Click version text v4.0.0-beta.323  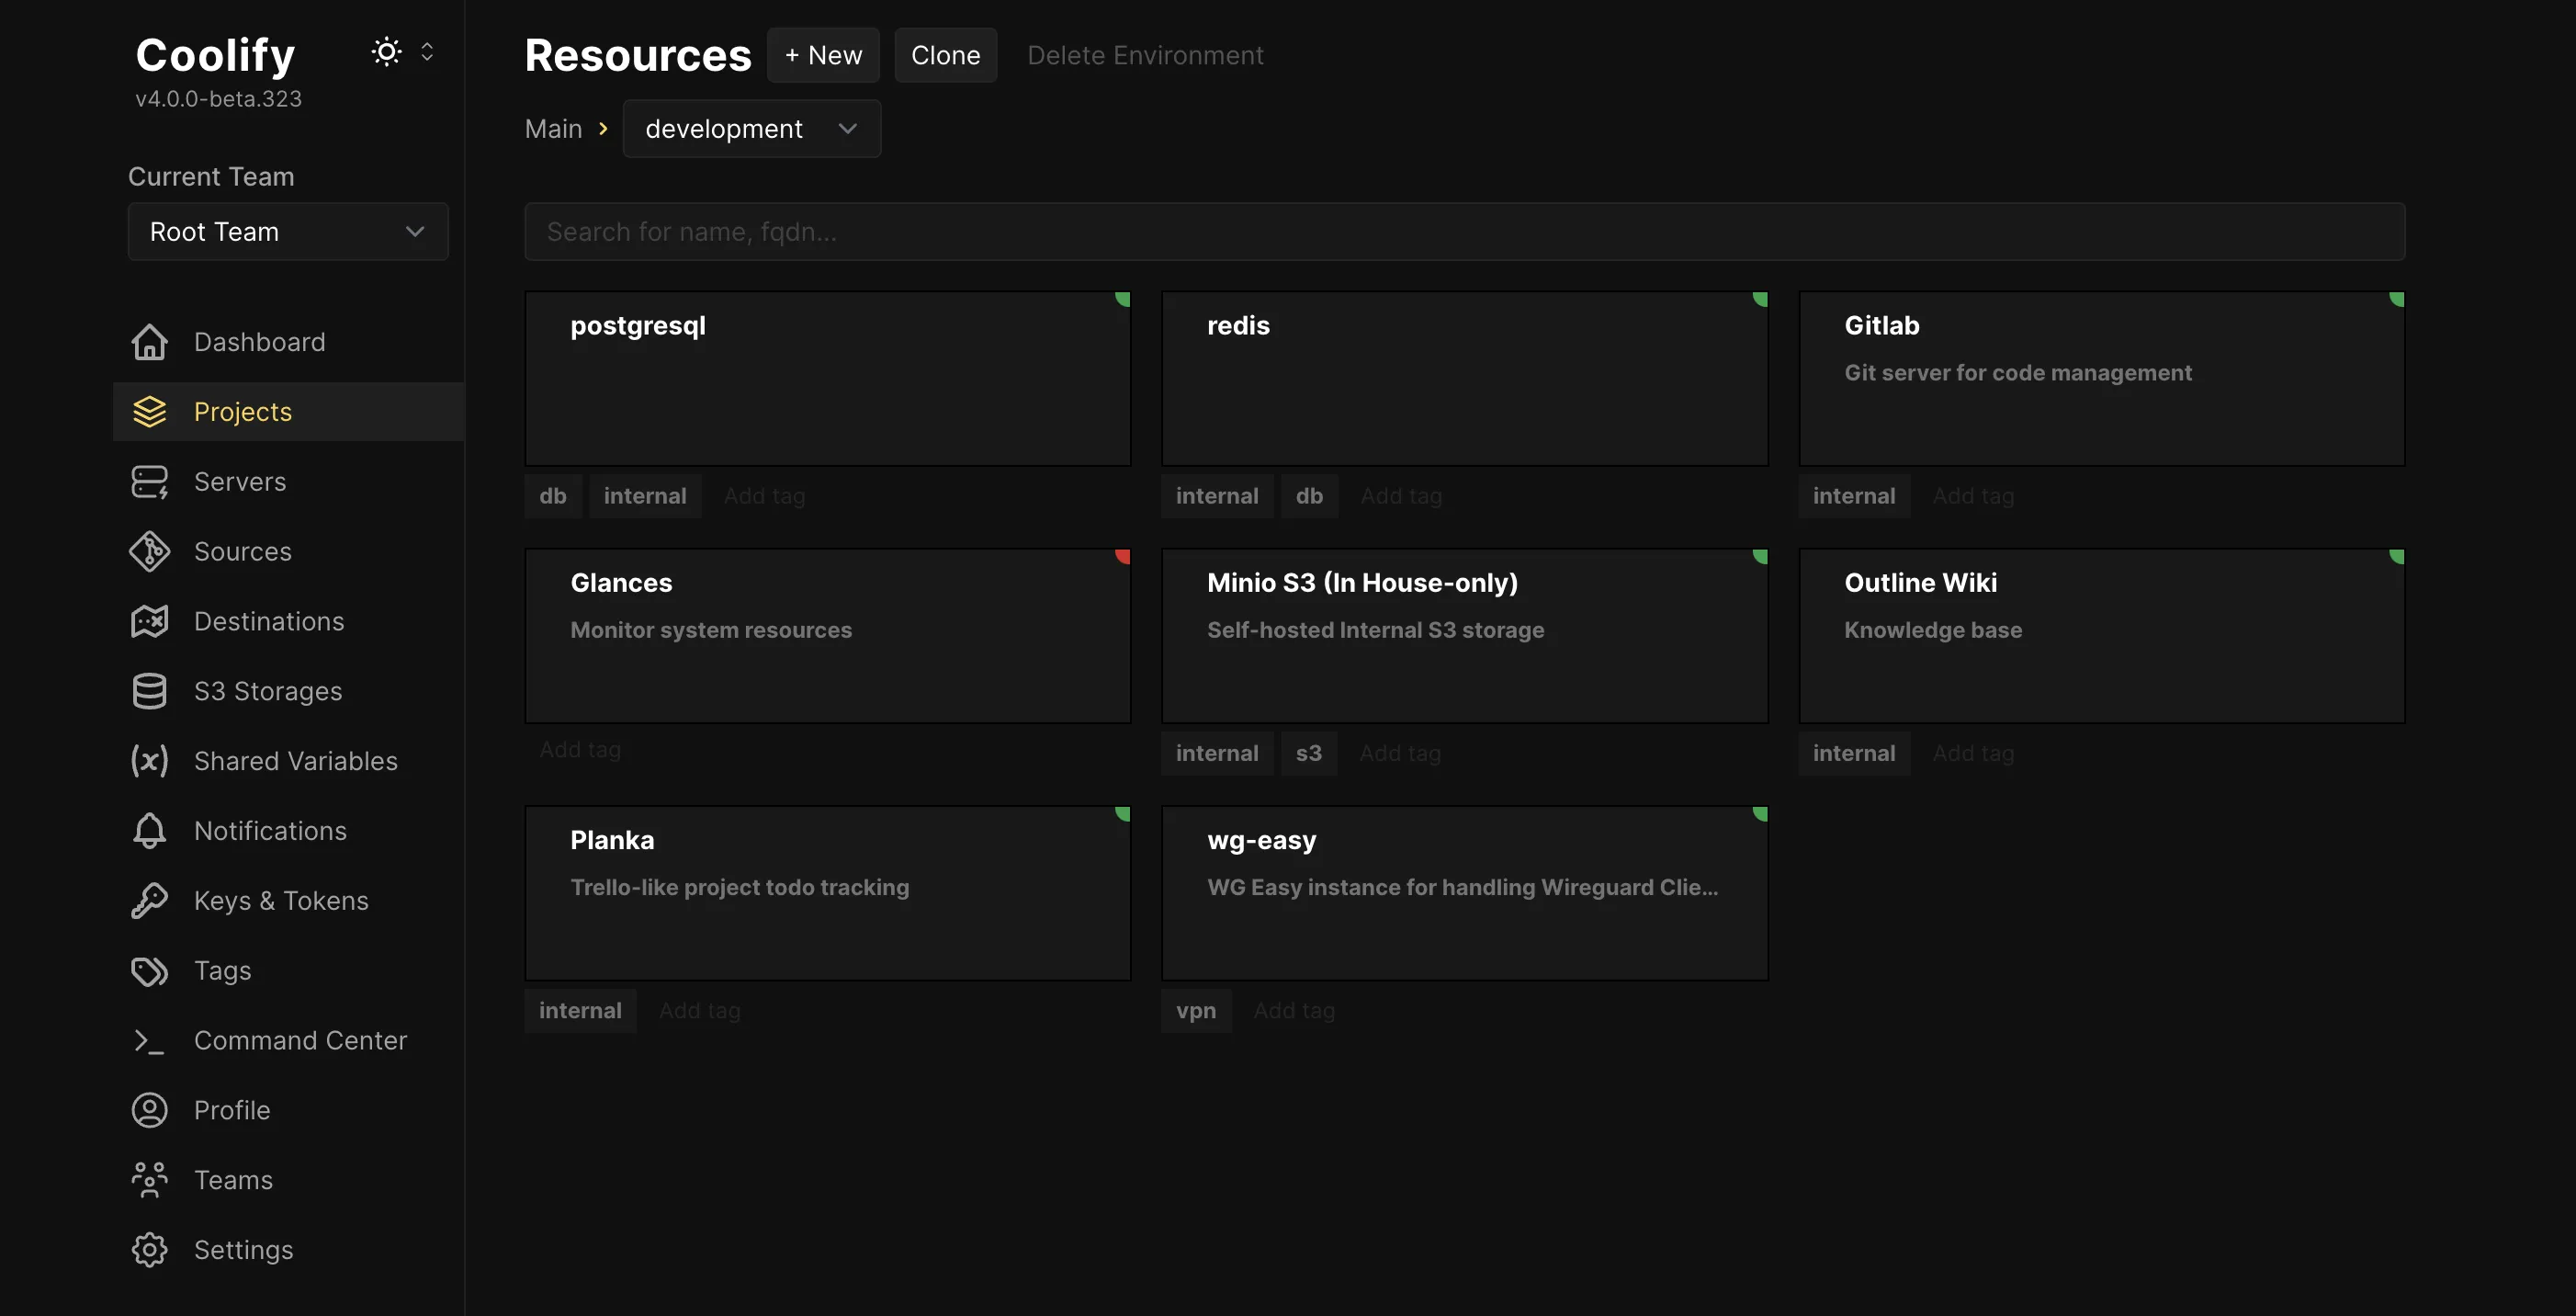tap(218, 99)
